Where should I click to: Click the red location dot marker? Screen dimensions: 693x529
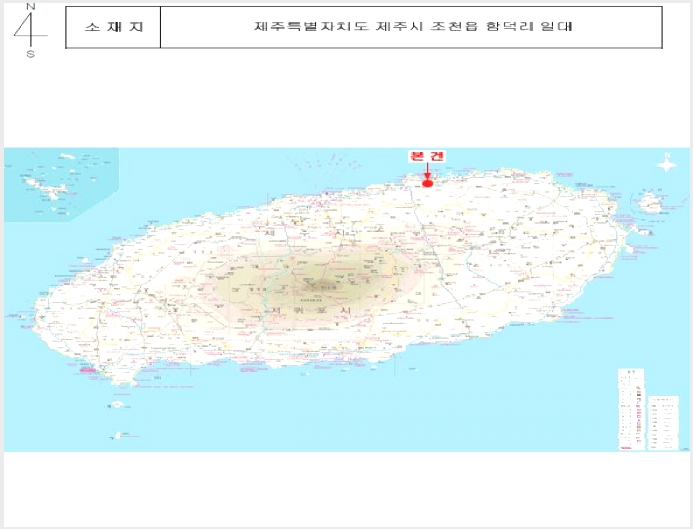click(x=427, y=183)
